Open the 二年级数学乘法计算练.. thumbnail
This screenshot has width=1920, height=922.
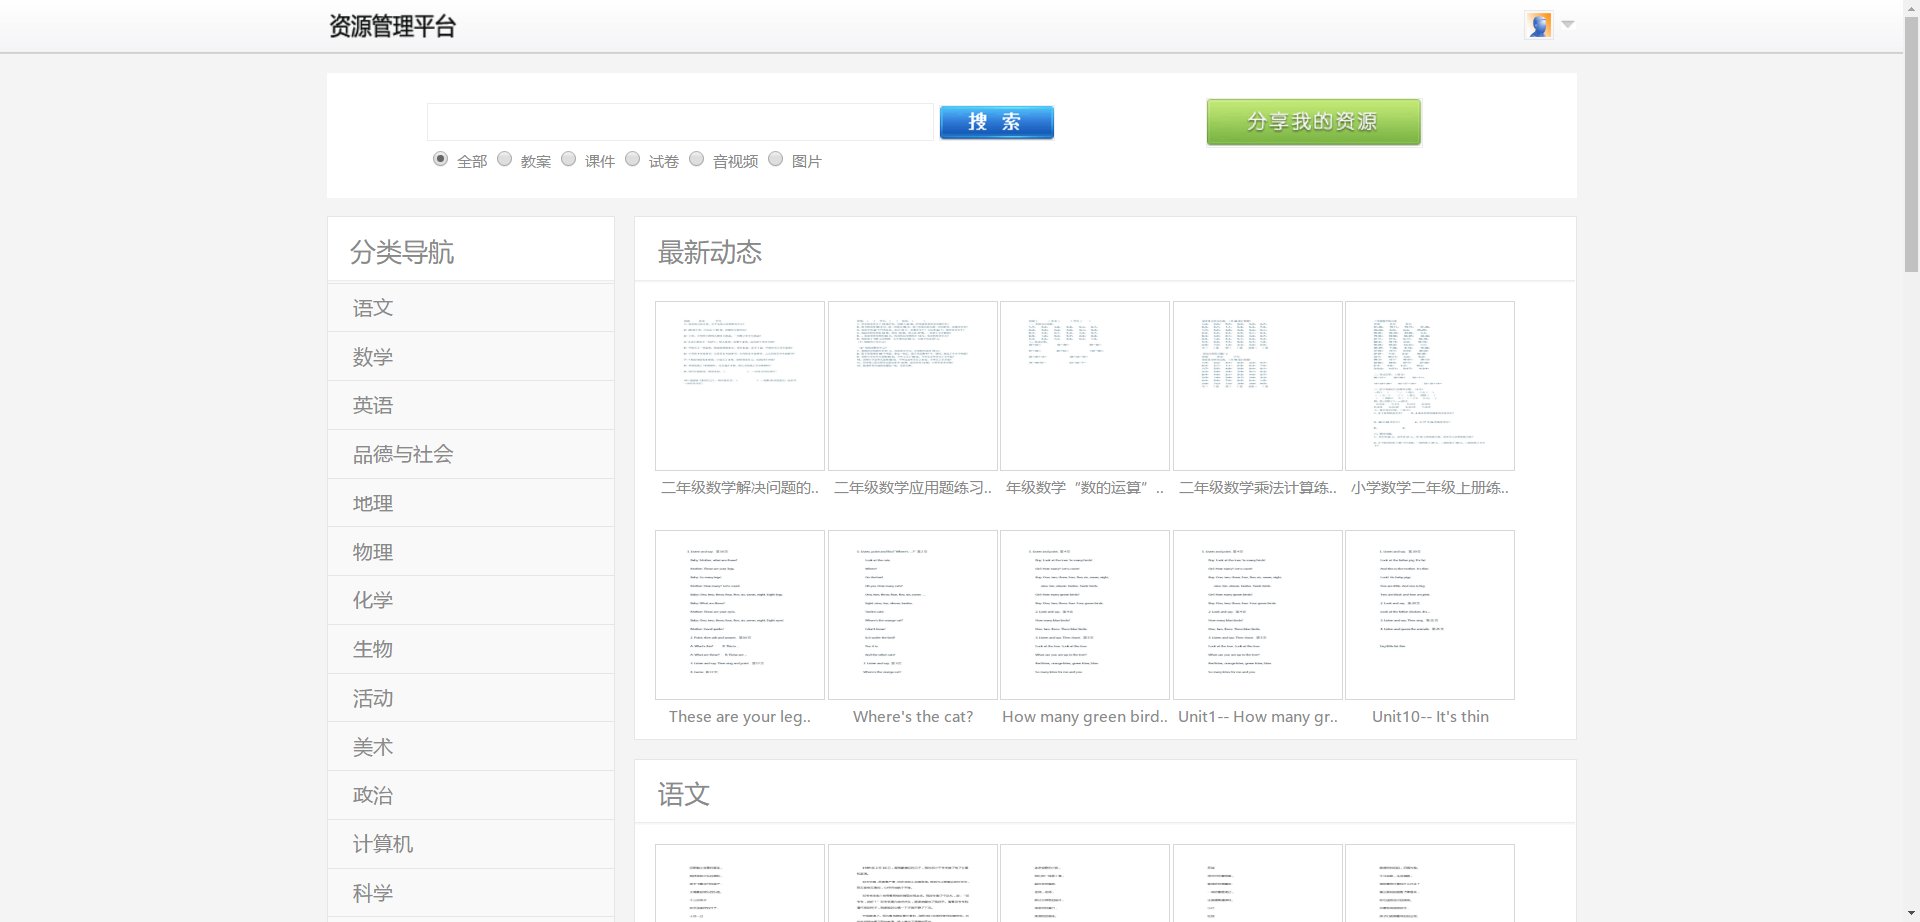(1258, 386)
